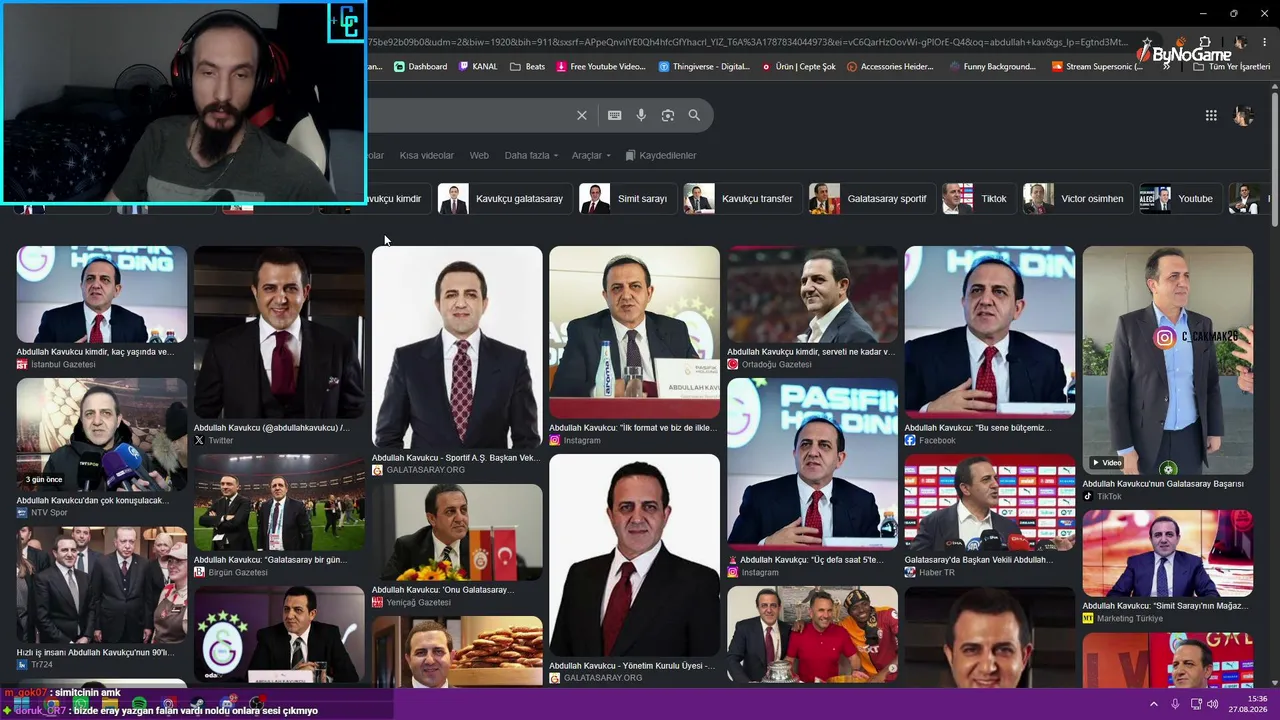The image size is (1280, 720).
Task: Open the Free Youtube Video bookmark
Action: click(x=601, y=67)
